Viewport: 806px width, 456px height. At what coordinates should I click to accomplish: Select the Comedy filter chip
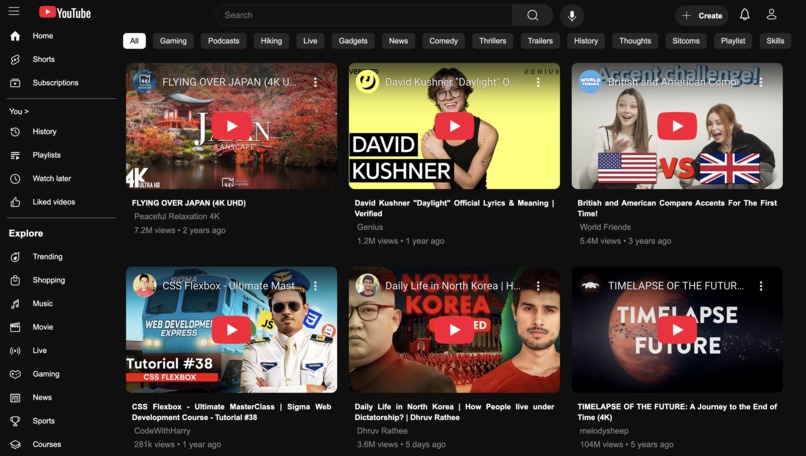pos(444,41)
